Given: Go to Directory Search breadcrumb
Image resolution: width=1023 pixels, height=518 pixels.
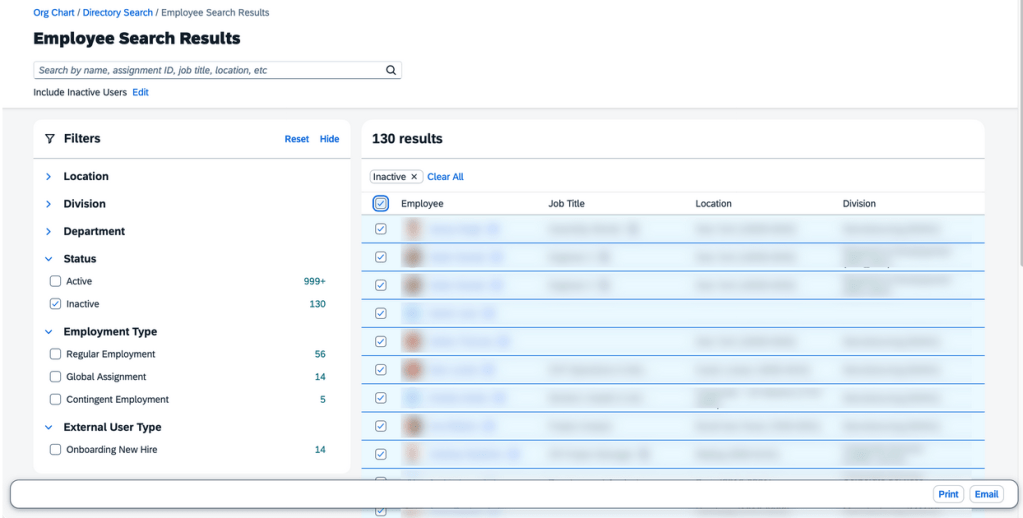Looking at the screenshot, I should 117,13.
